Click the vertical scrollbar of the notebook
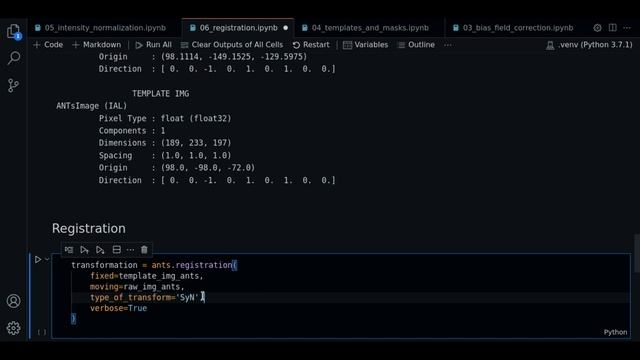The height and width of the screenshot is (360, 640). pos(637,253)
